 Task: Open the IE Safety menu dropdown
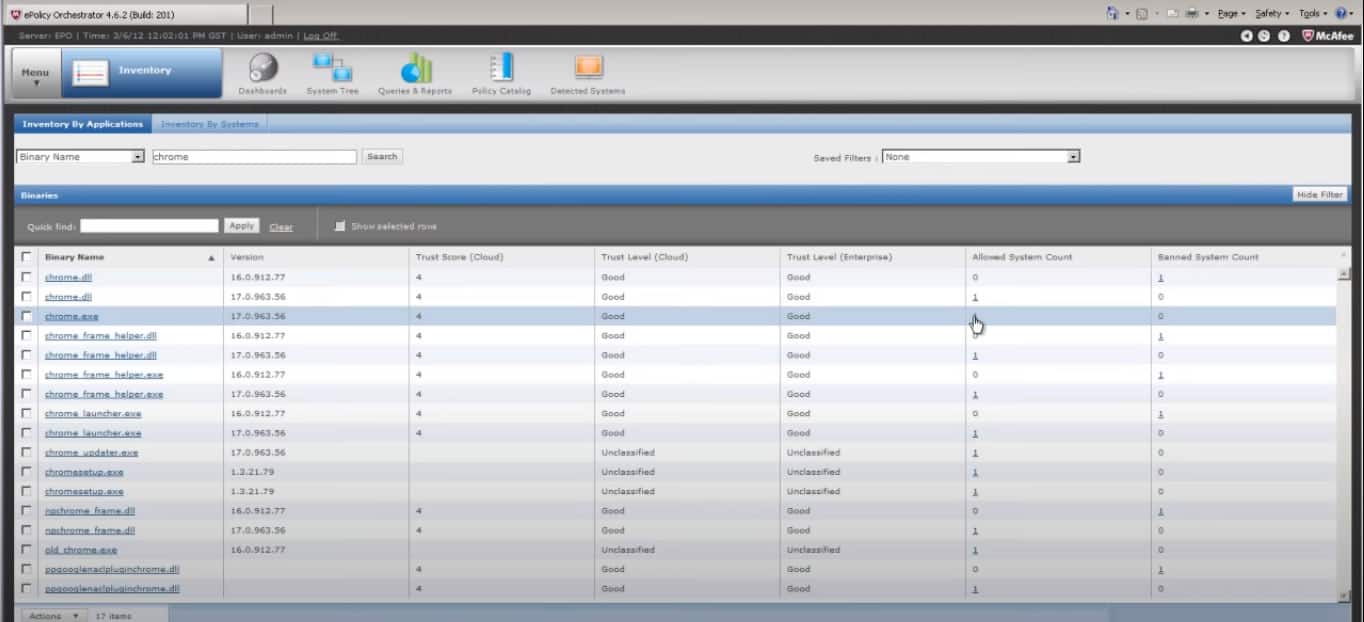1271,14
